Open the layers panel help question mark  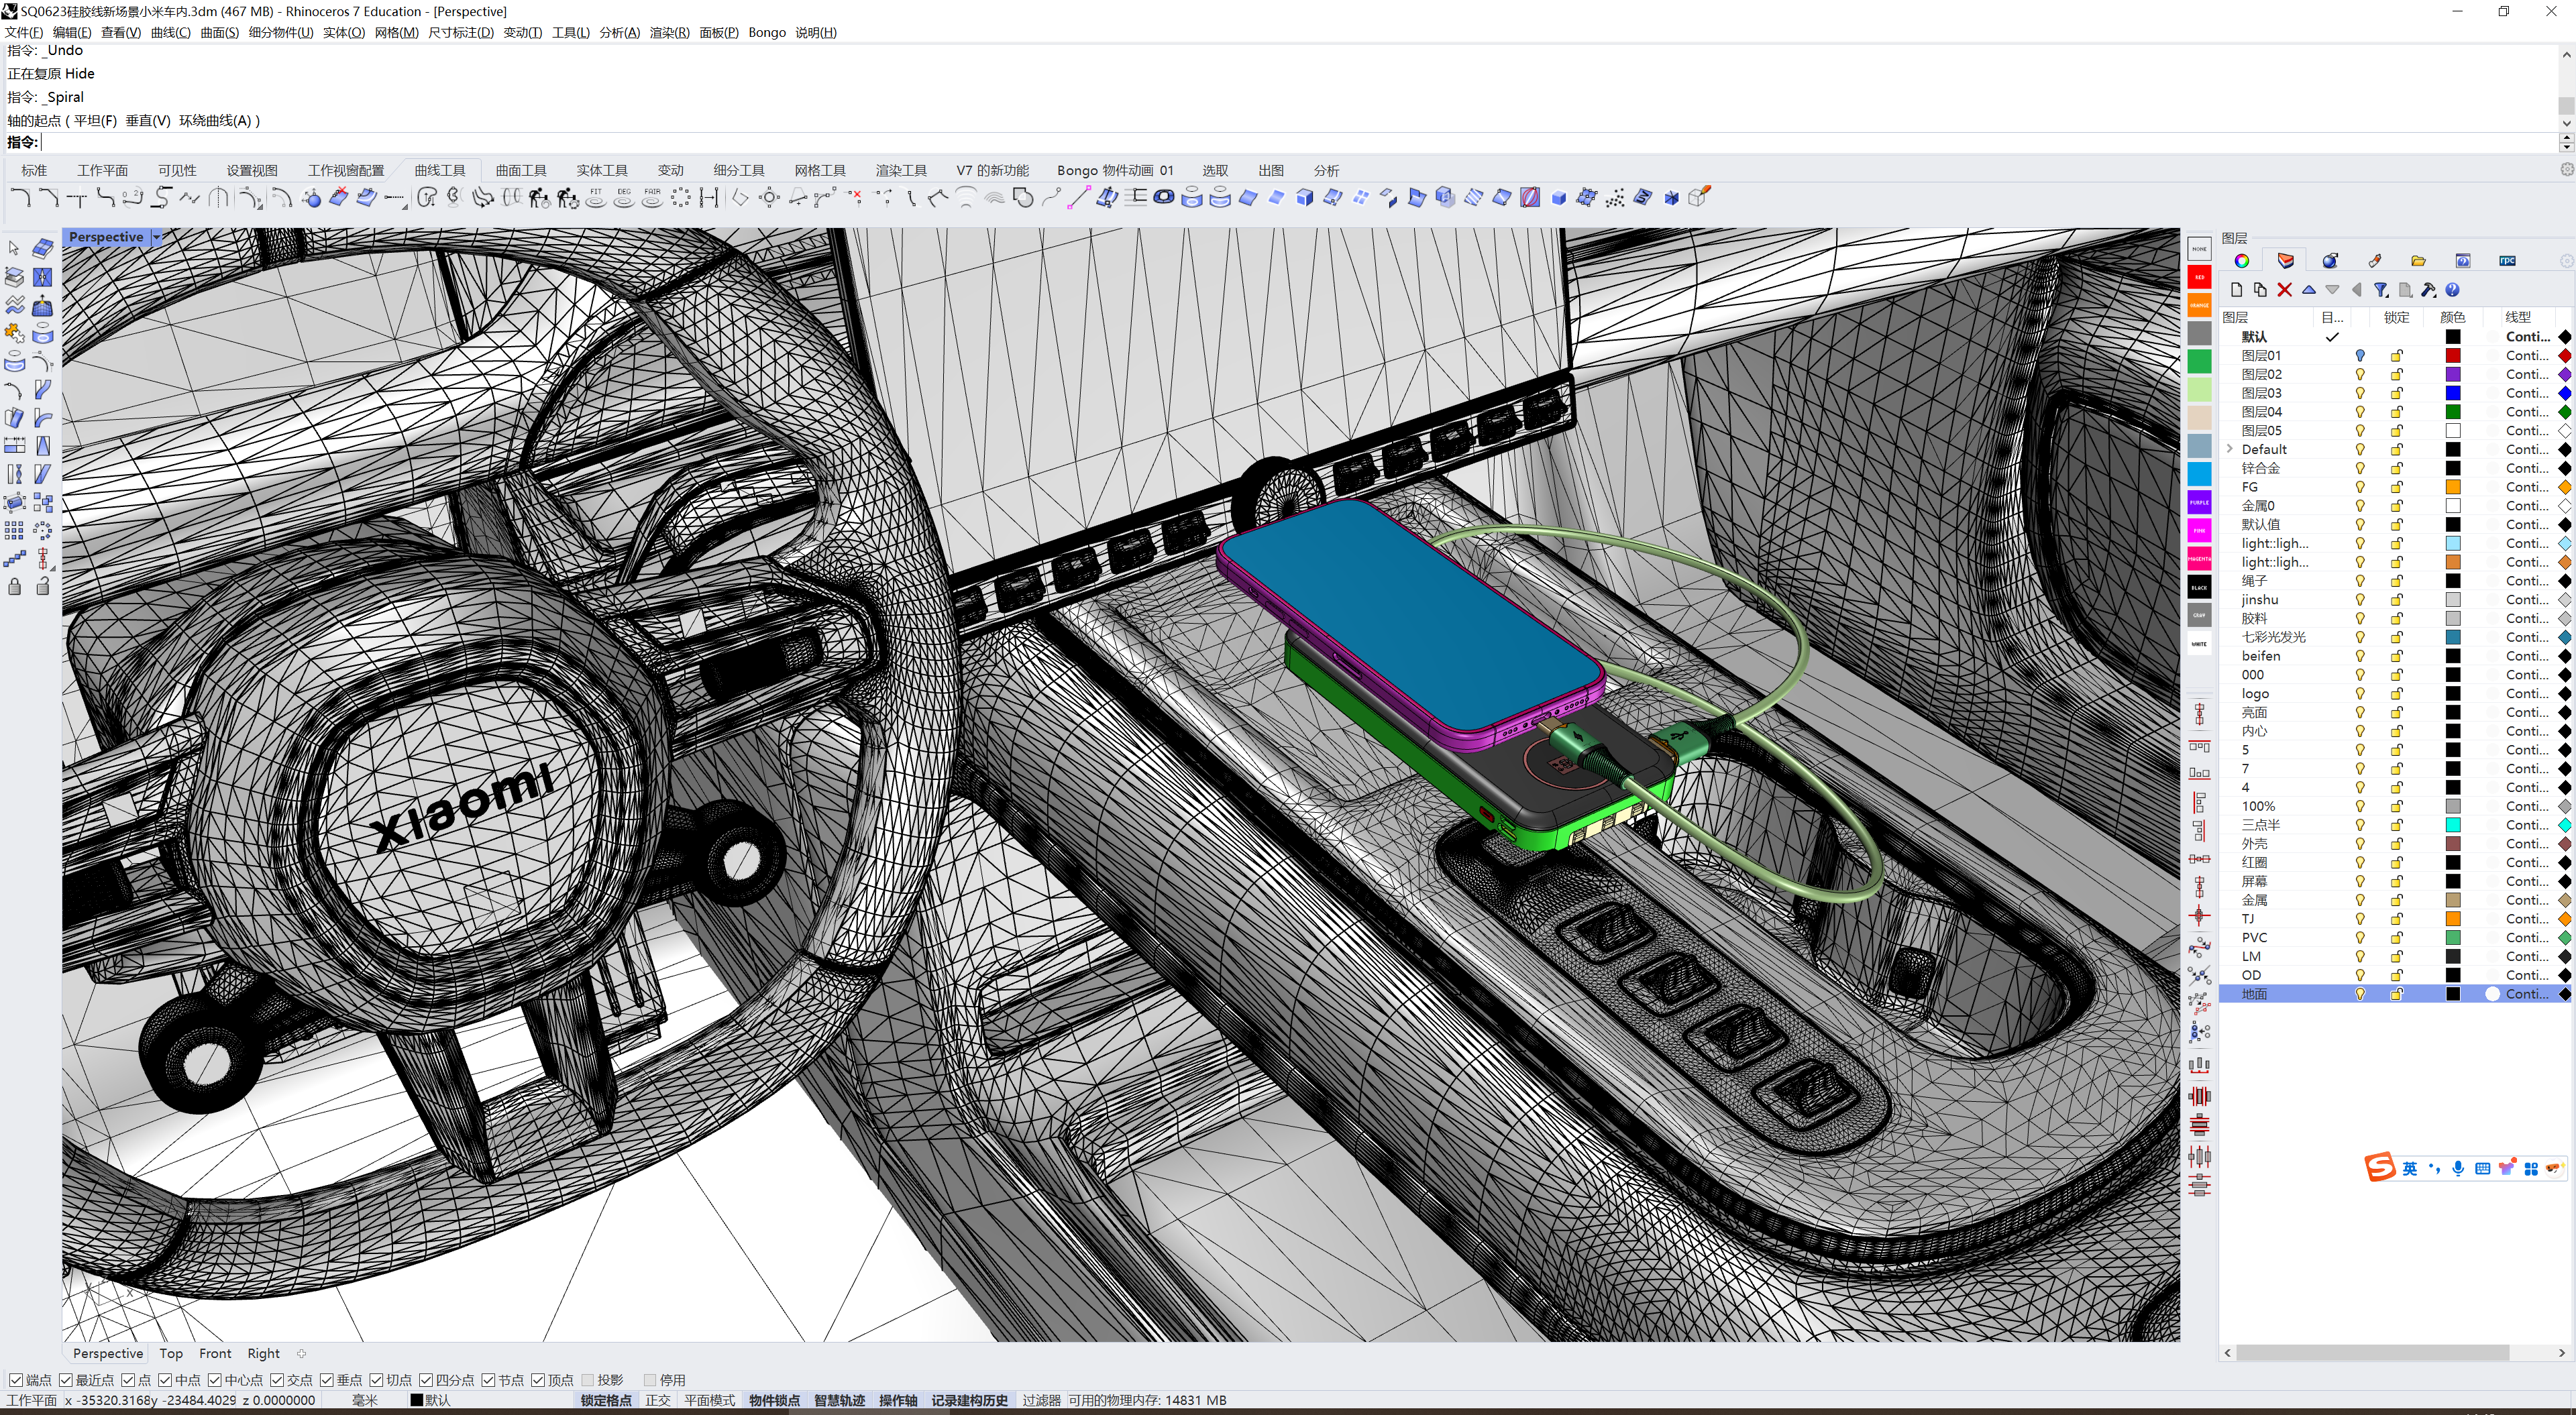2454,290
